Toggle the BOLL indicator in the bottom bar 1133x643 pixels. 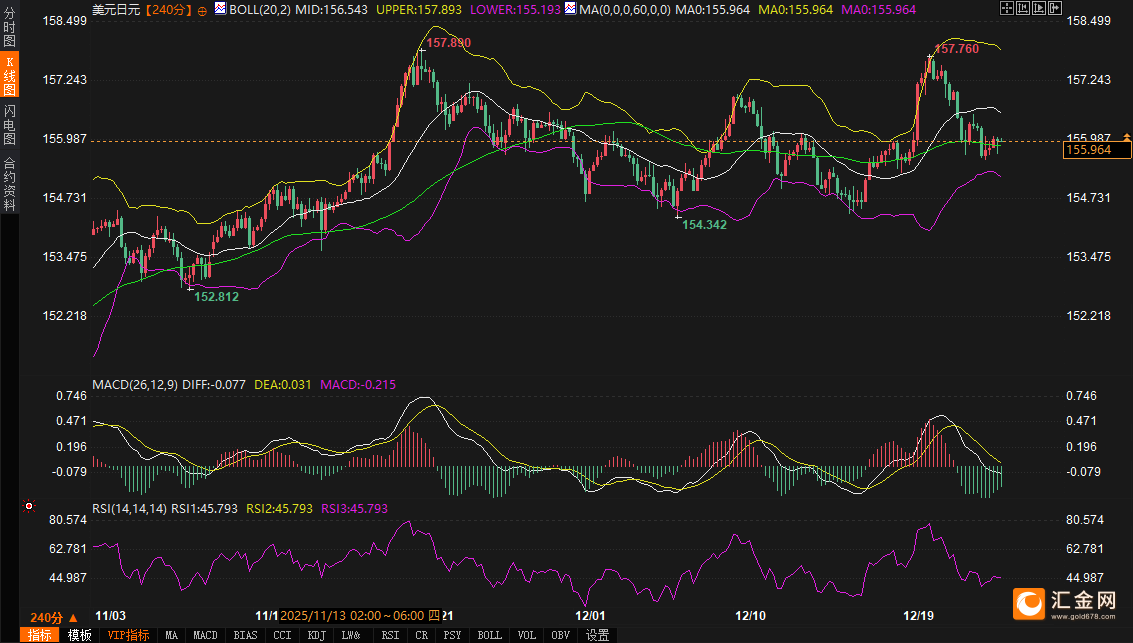(x=489, y=635)
